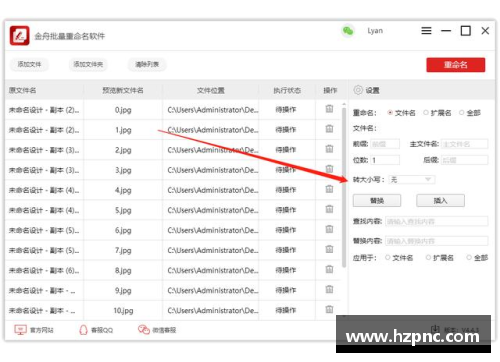Click the 主文件名 input field
Image resolution: width=500 pixels, height=362 pixels.
pos(464,144)
